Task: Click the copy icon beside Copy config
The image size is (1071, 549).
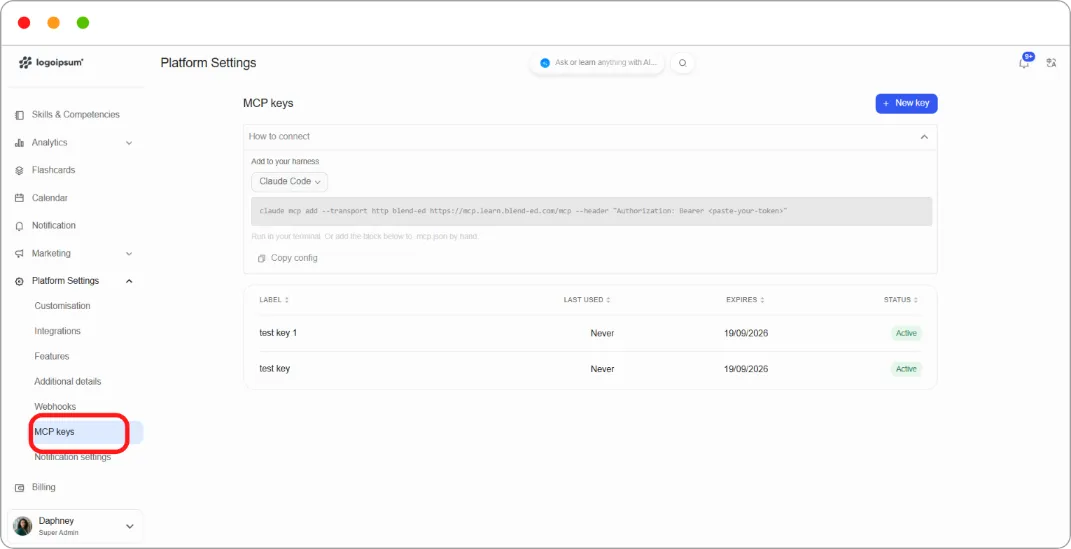Action: pos(261,259)
